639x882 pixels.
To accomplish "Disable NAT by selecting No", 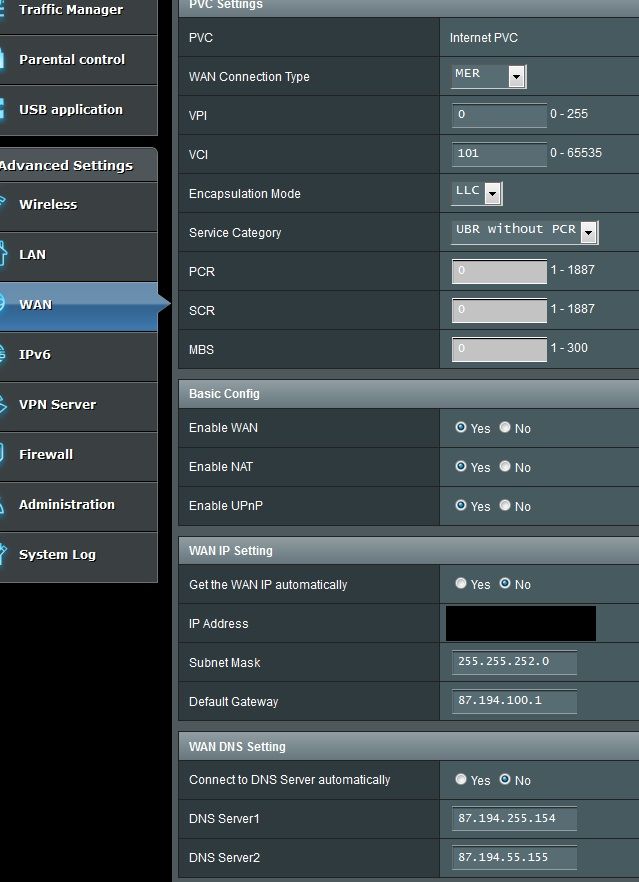I will pyautogui.click(x=505, y=467).
